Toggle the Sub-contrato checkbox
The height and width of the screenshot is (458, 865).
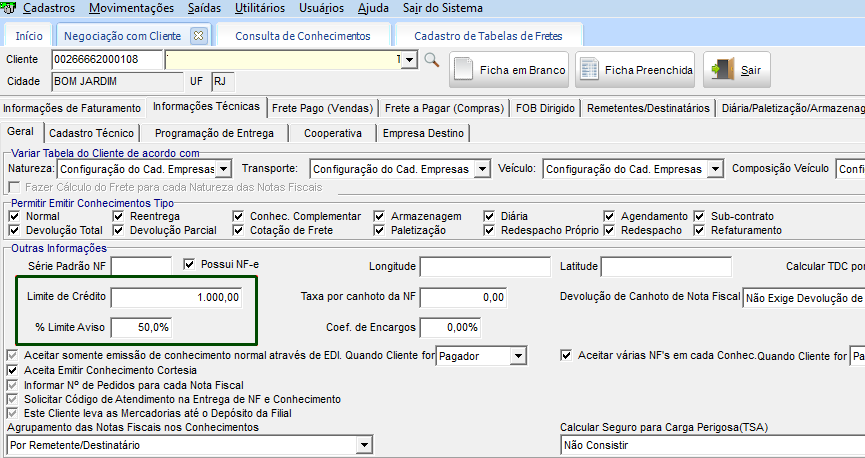(699, 216)
